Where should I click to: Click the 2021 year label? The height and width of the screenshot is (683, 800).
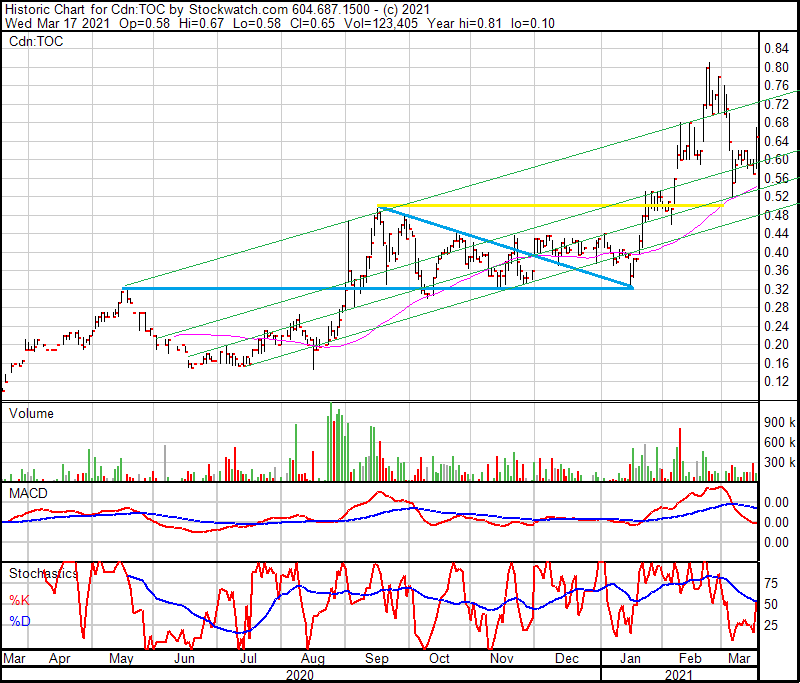(x=679, y=675)
